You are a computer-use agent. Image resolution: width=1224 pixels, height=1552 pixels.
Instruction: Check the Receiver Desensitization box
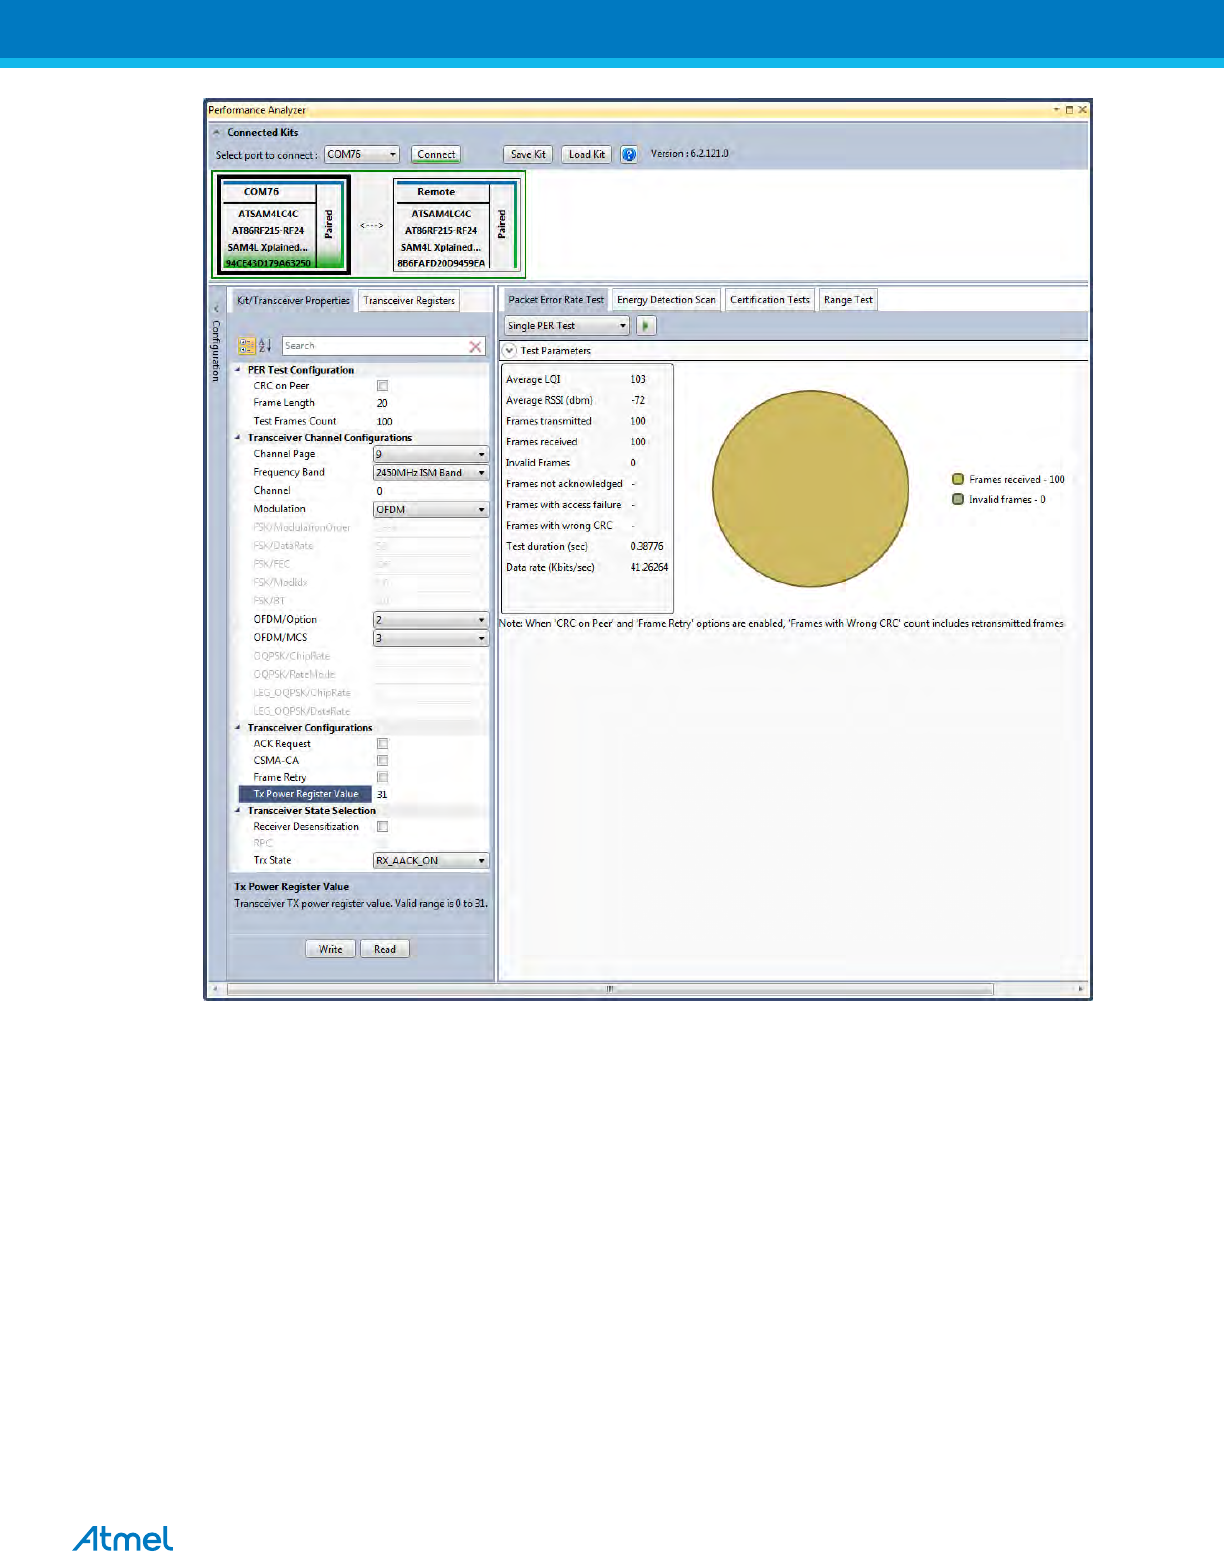tap(382, 827)
